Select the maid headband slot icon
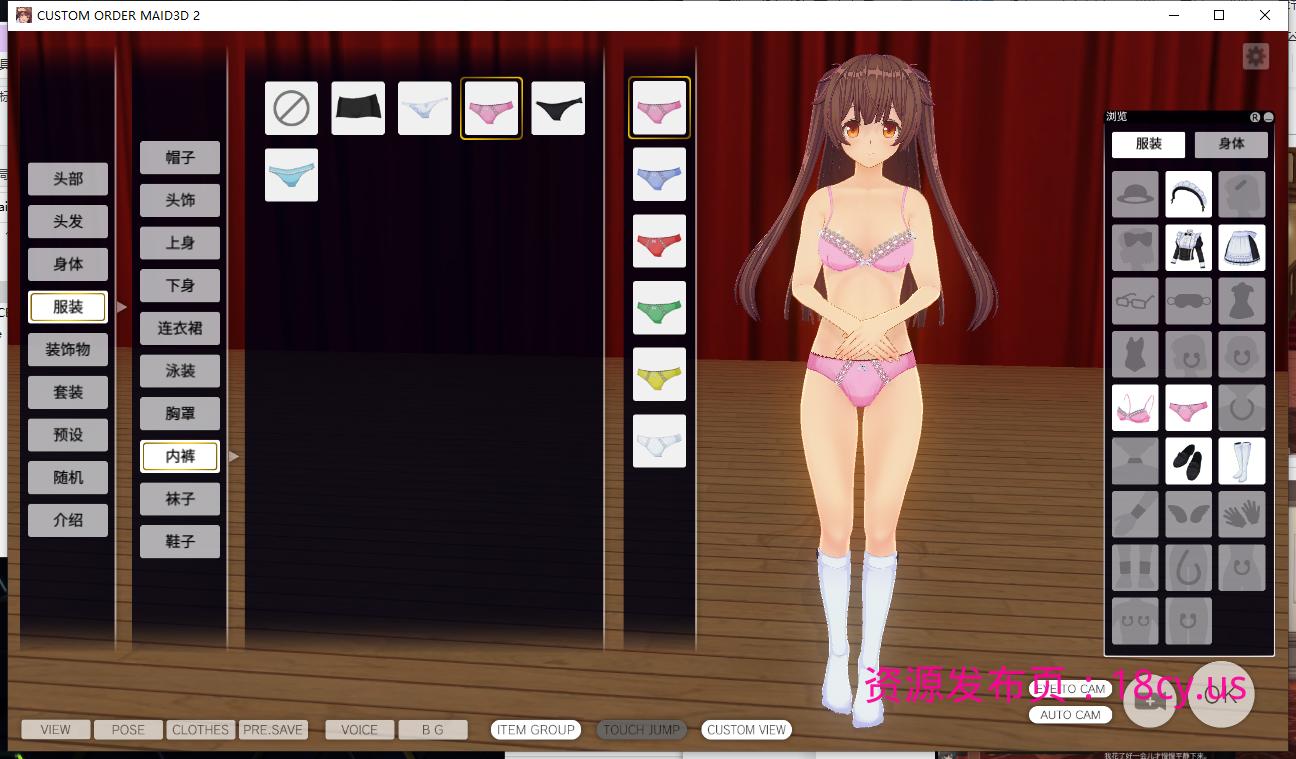Image resolution: width=1296 pixels, height=759 pixels. 1188,194
